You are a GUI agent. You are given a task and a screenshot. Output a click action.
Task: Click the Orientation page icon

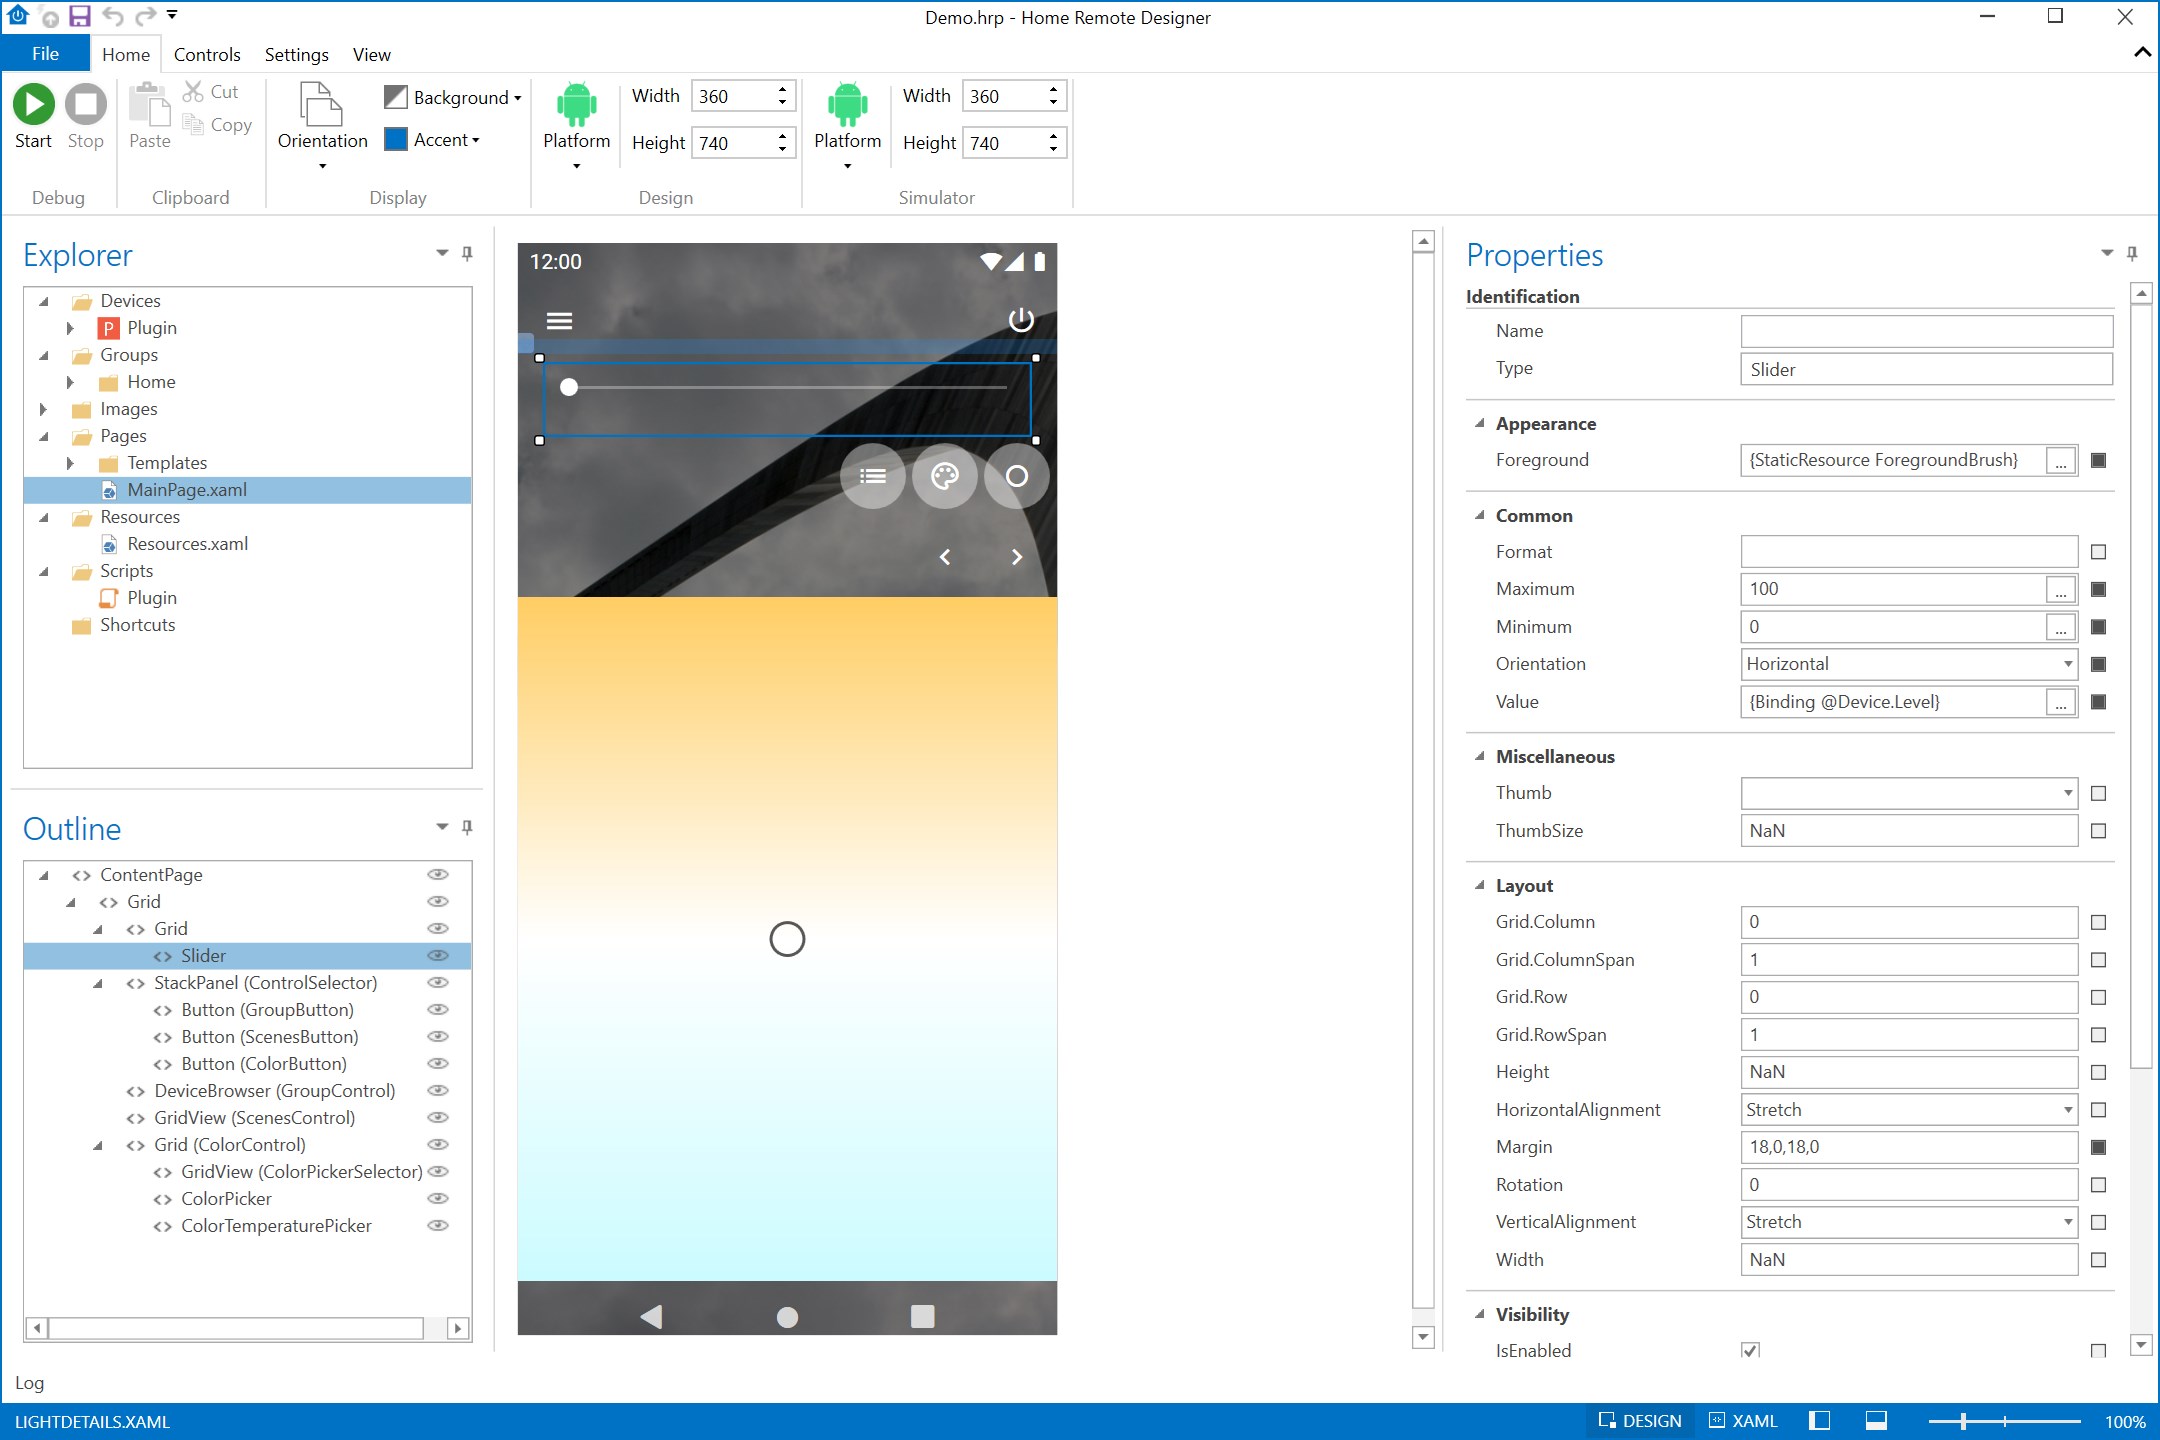pyautogui.click(x=322, y=104)
